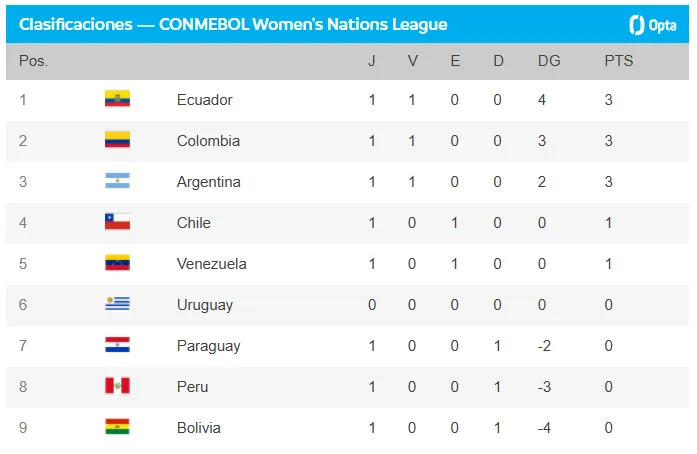
Task: Select the Bolivia team name
Action: tap(198, 428)
